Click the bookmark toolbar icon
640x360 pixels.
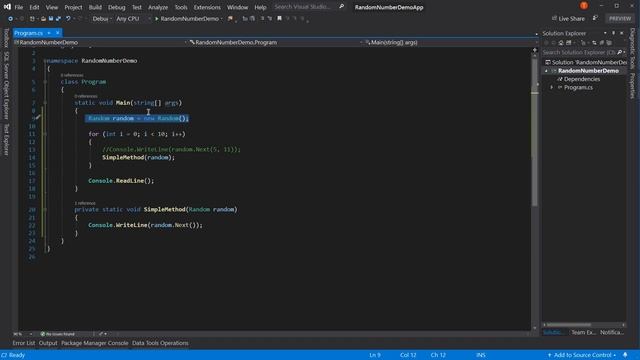click(279, 18)
